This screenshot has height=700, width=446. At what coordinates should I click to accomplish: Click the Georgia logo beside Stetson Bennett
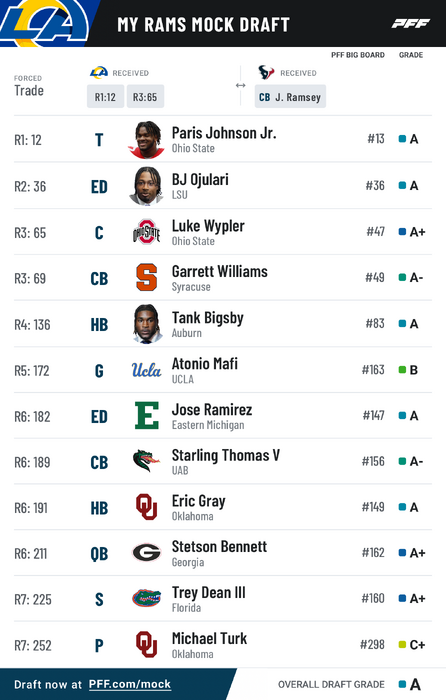click(x=146, y=553)
